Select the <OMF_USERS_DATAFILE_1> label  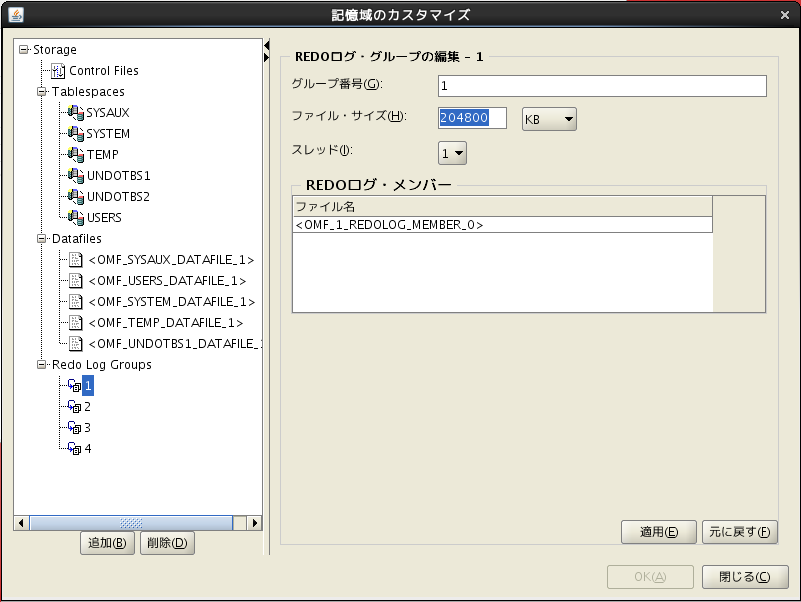click(x=167, y=281)
